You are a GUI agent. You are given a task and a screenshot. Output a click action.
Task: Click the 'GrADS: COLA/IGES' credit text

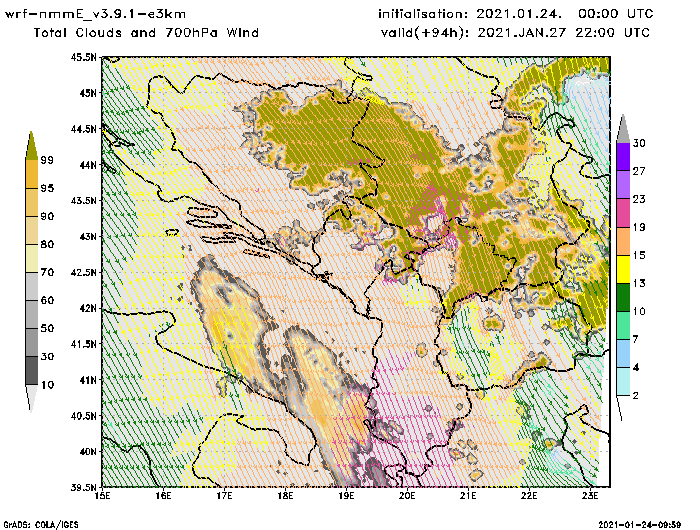coord(41,525)
